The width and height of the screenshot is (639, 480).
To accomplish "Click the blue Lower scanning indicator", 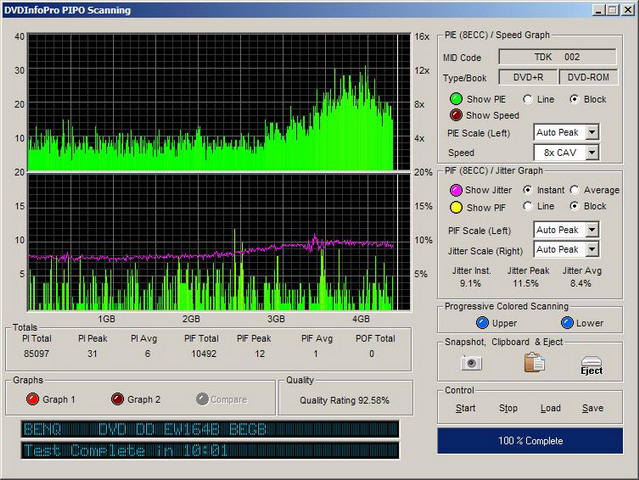I will coord(567,323).
